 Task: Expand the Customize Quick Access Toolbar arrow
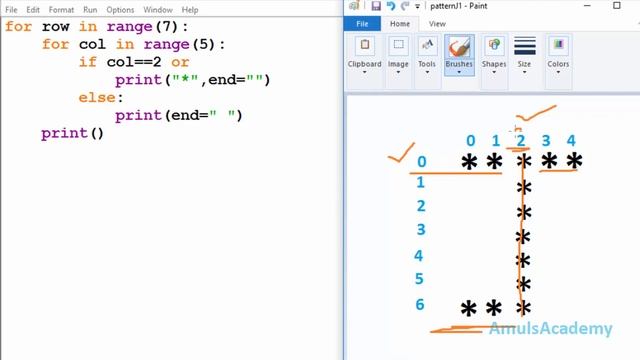point(418,6)
